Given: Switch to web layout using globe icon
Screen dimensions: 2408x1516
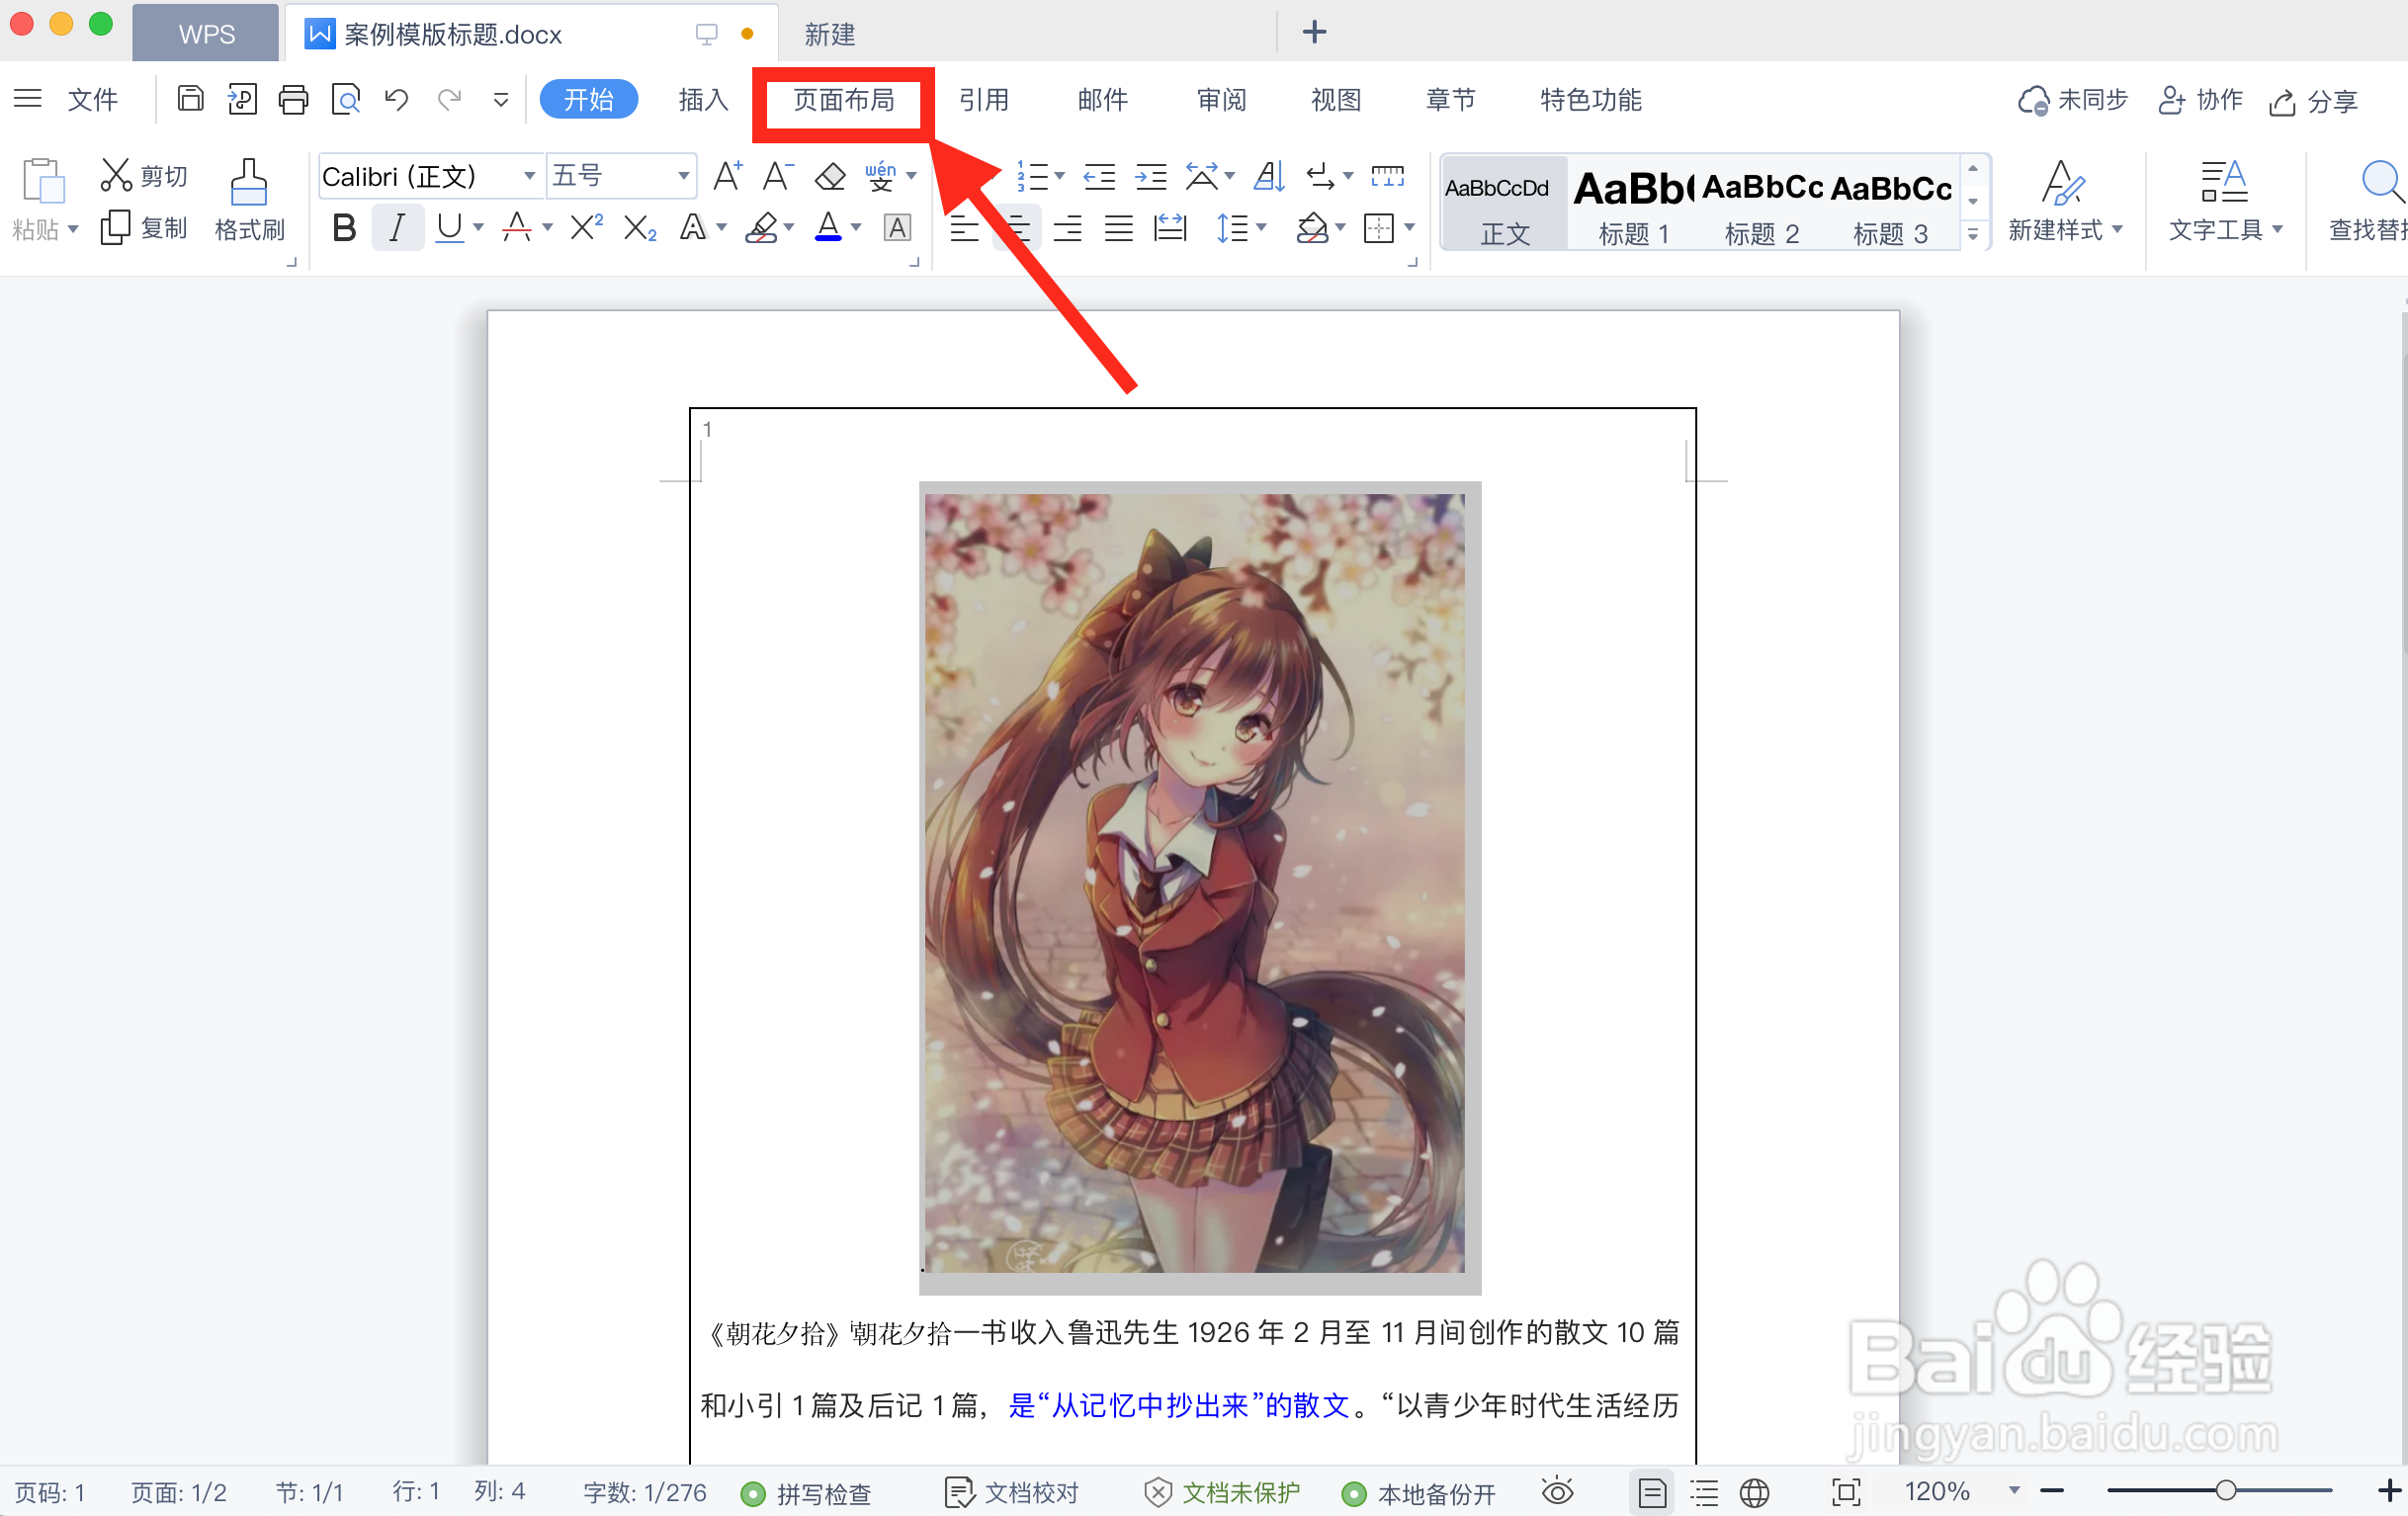Looking at the screenshot, I should (1757, 1492).
